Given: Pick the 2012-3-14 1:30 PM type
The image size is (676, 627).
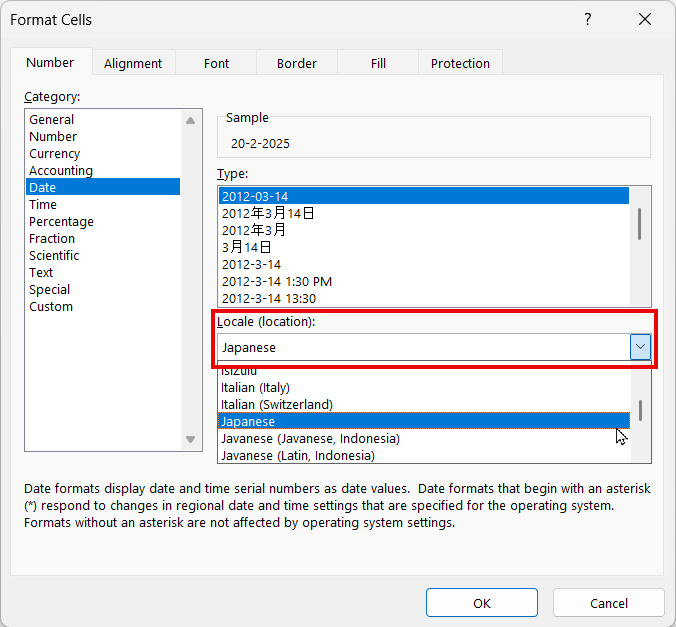Looking at the screenshot, I should click(424, 281).
